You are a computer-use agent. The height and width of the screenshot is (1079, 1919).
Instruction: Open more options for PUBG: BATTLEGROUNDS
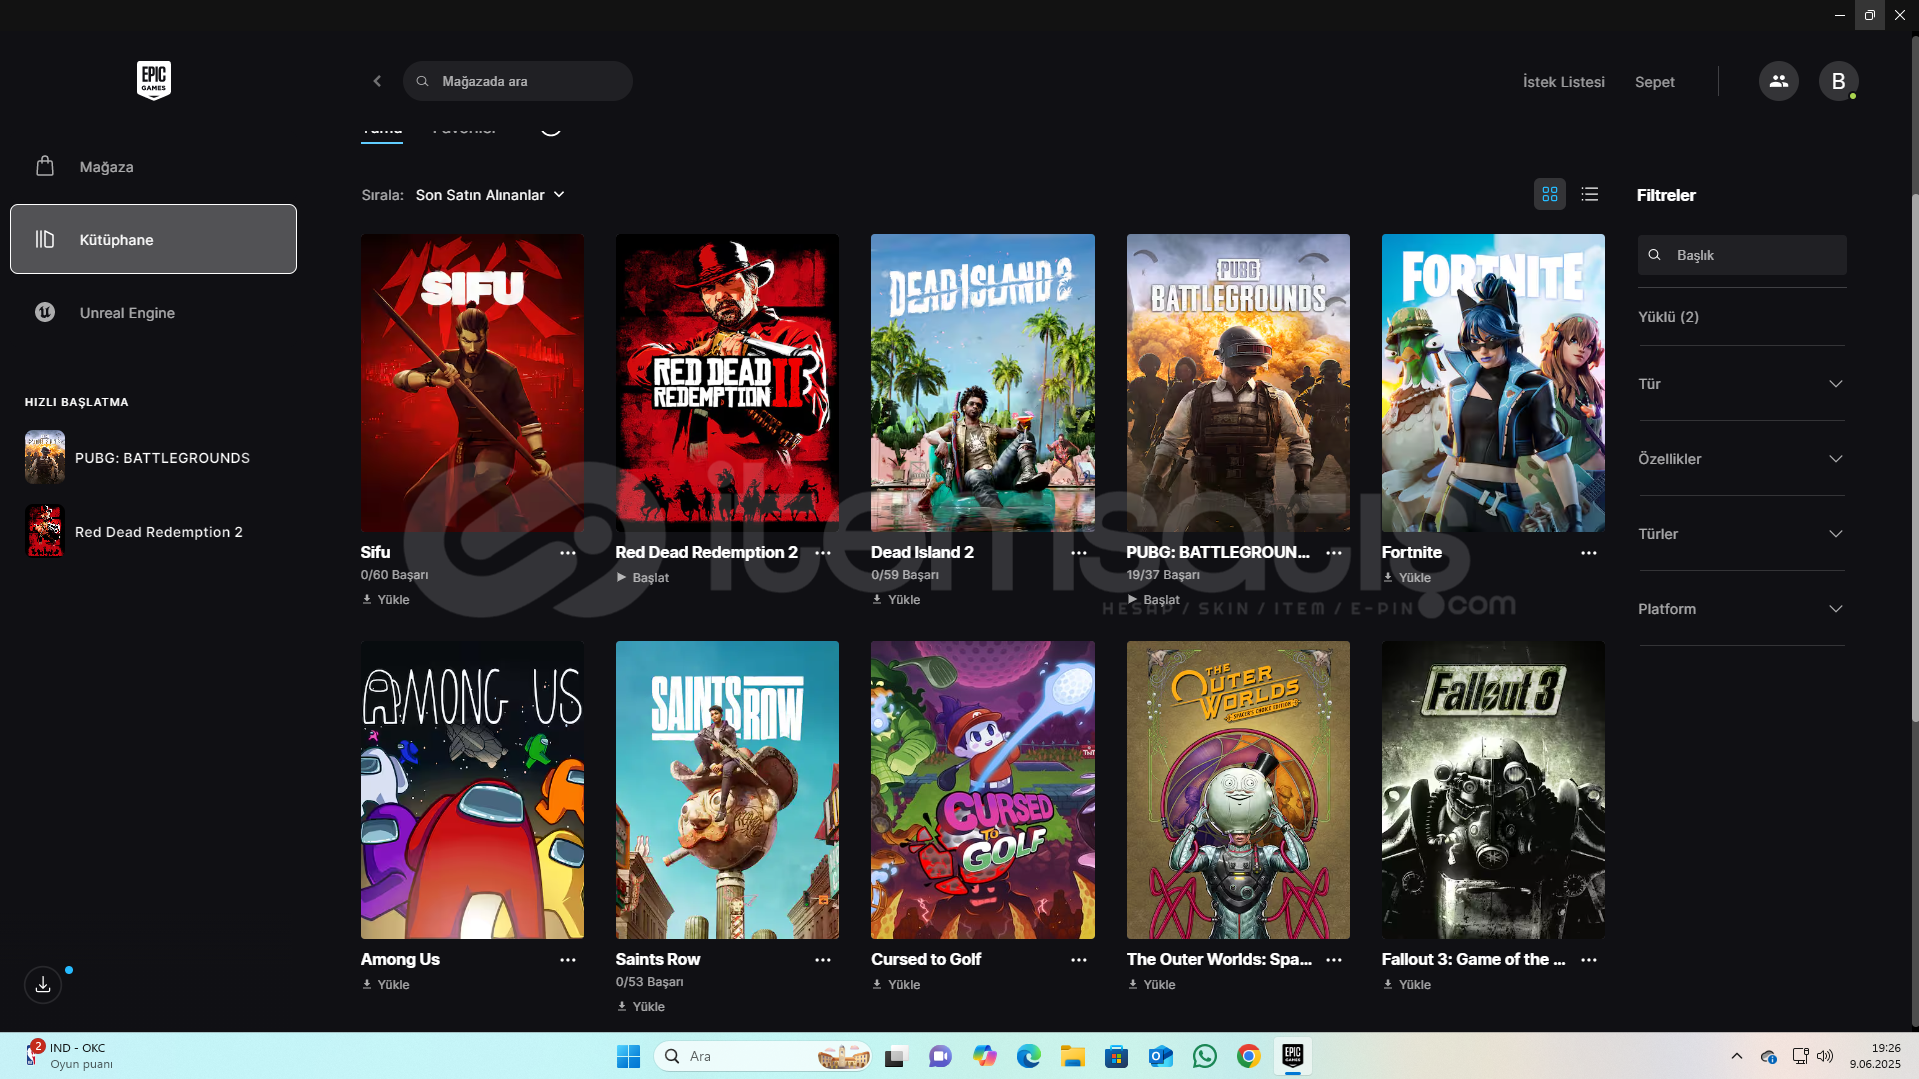(1334, 553)
